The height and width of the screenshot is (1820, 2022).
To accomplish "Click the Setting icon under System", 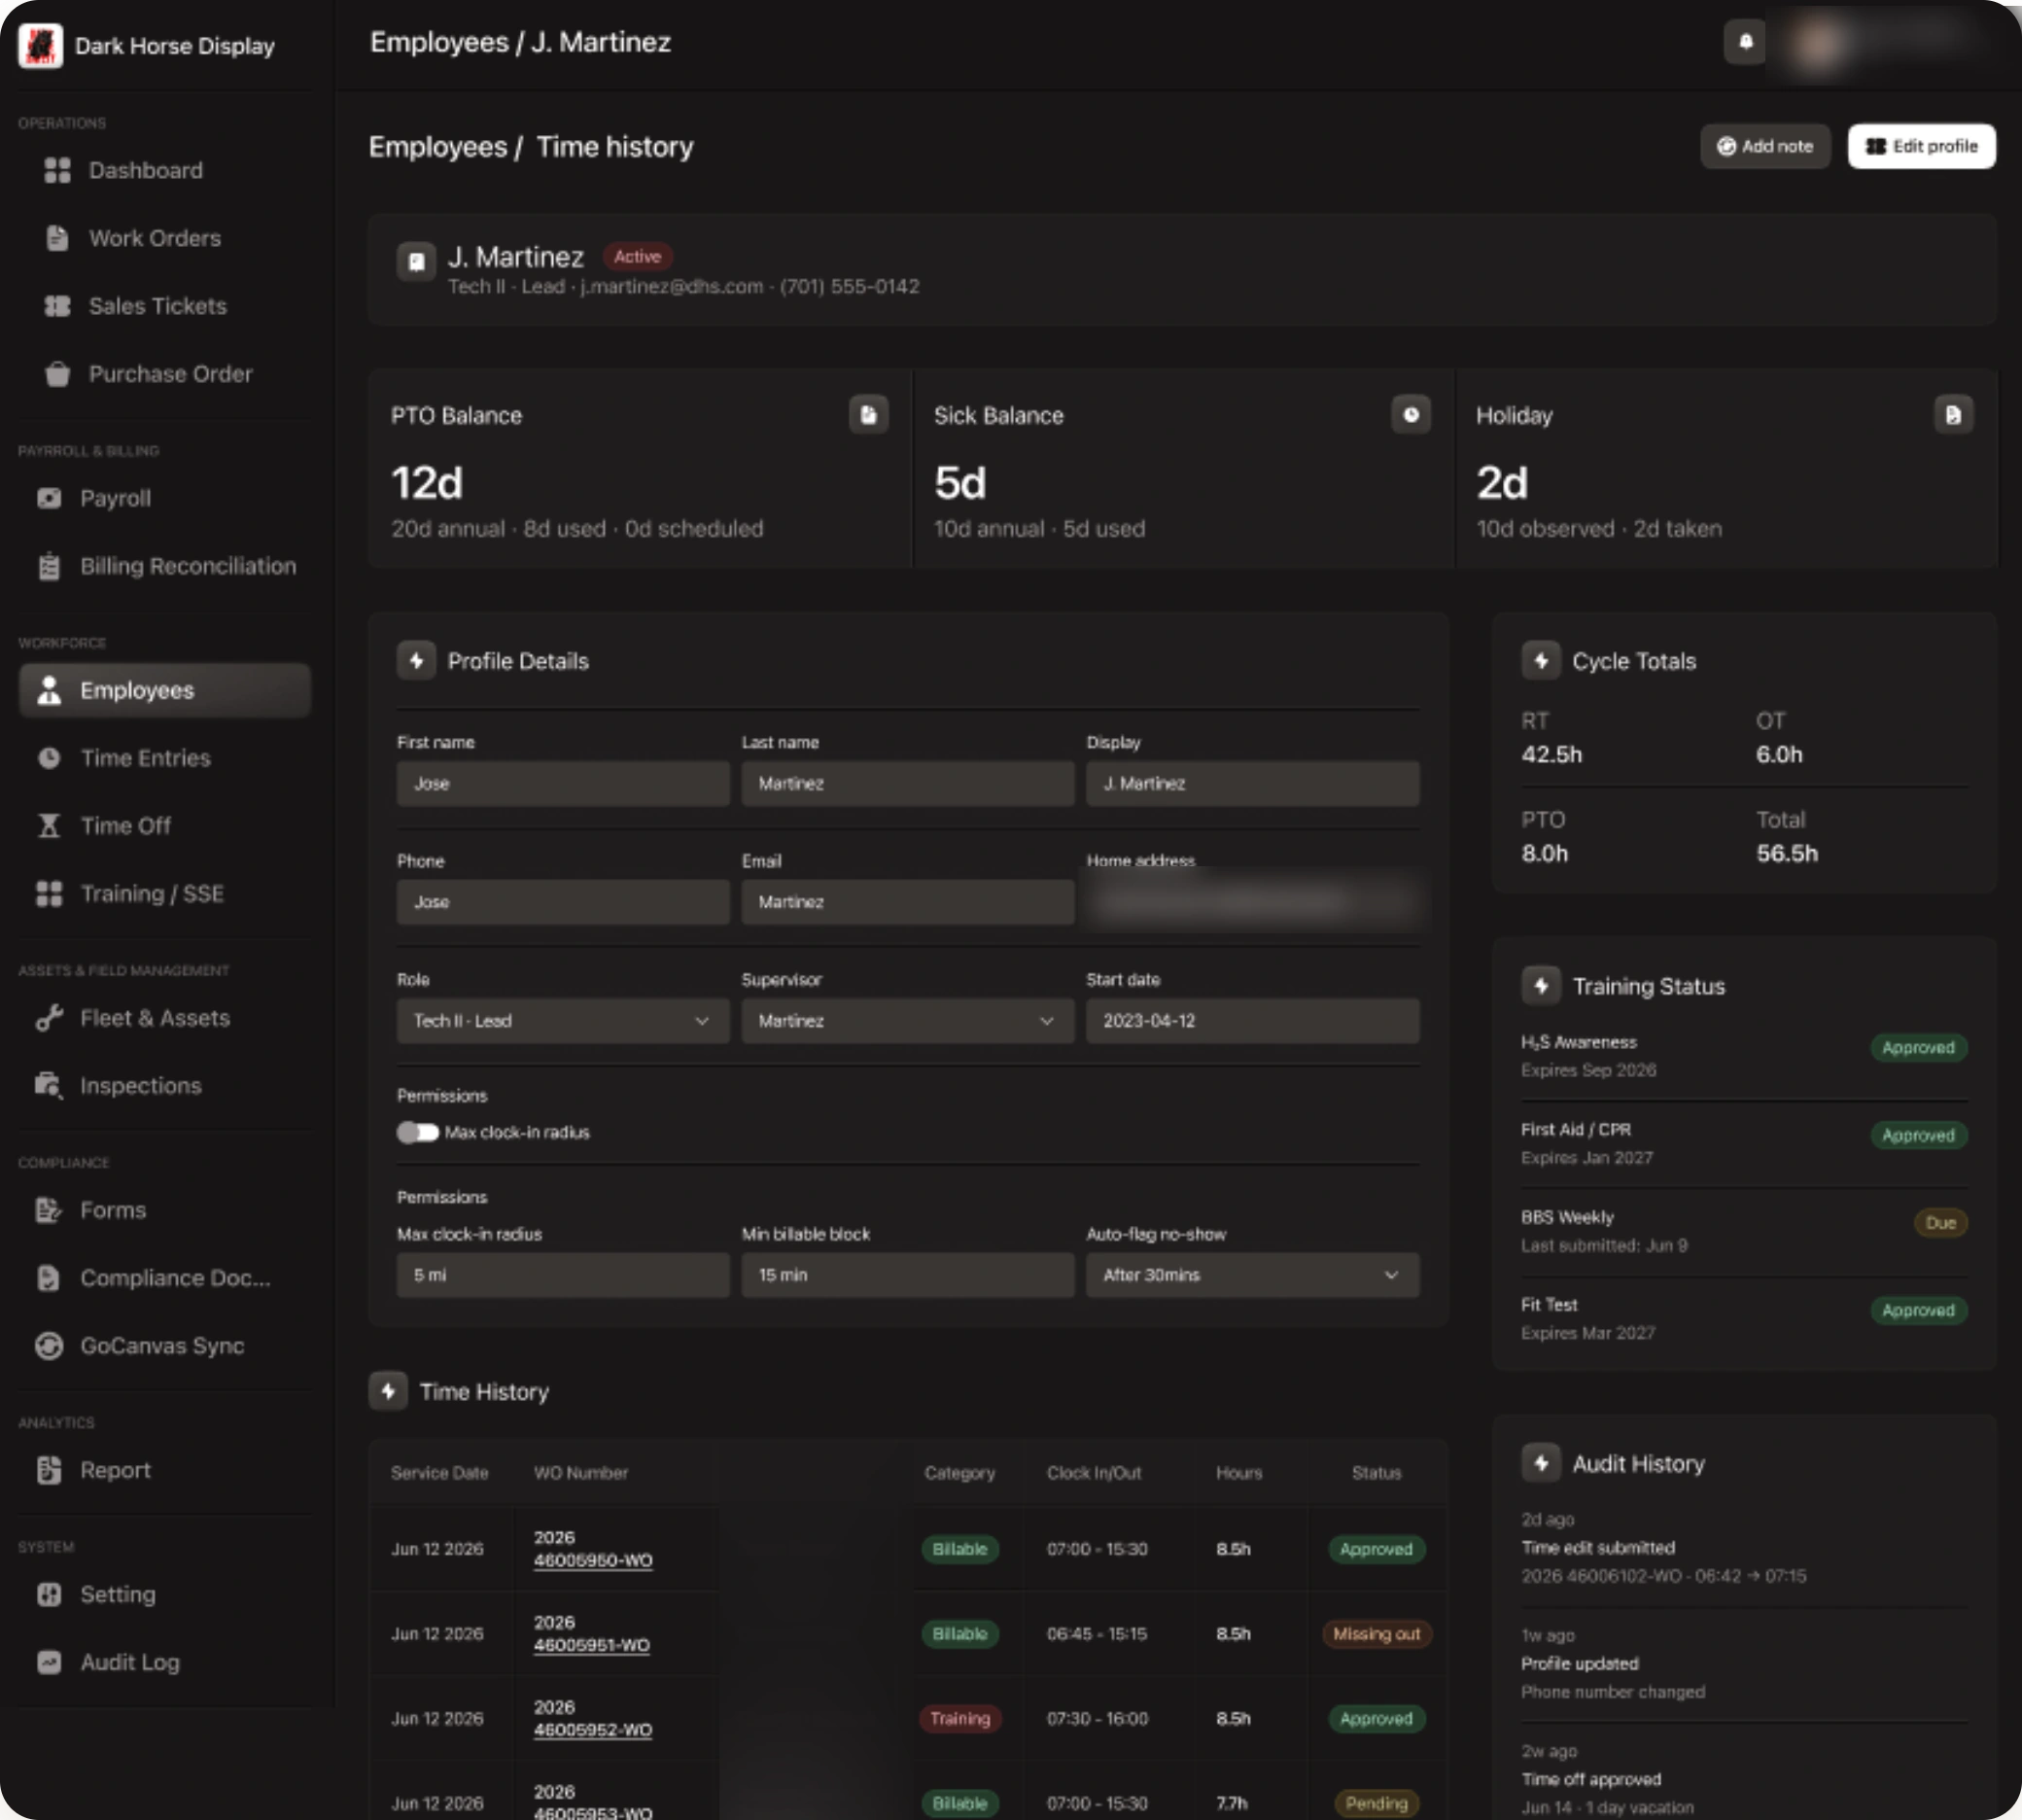I will pos(49,1594).
